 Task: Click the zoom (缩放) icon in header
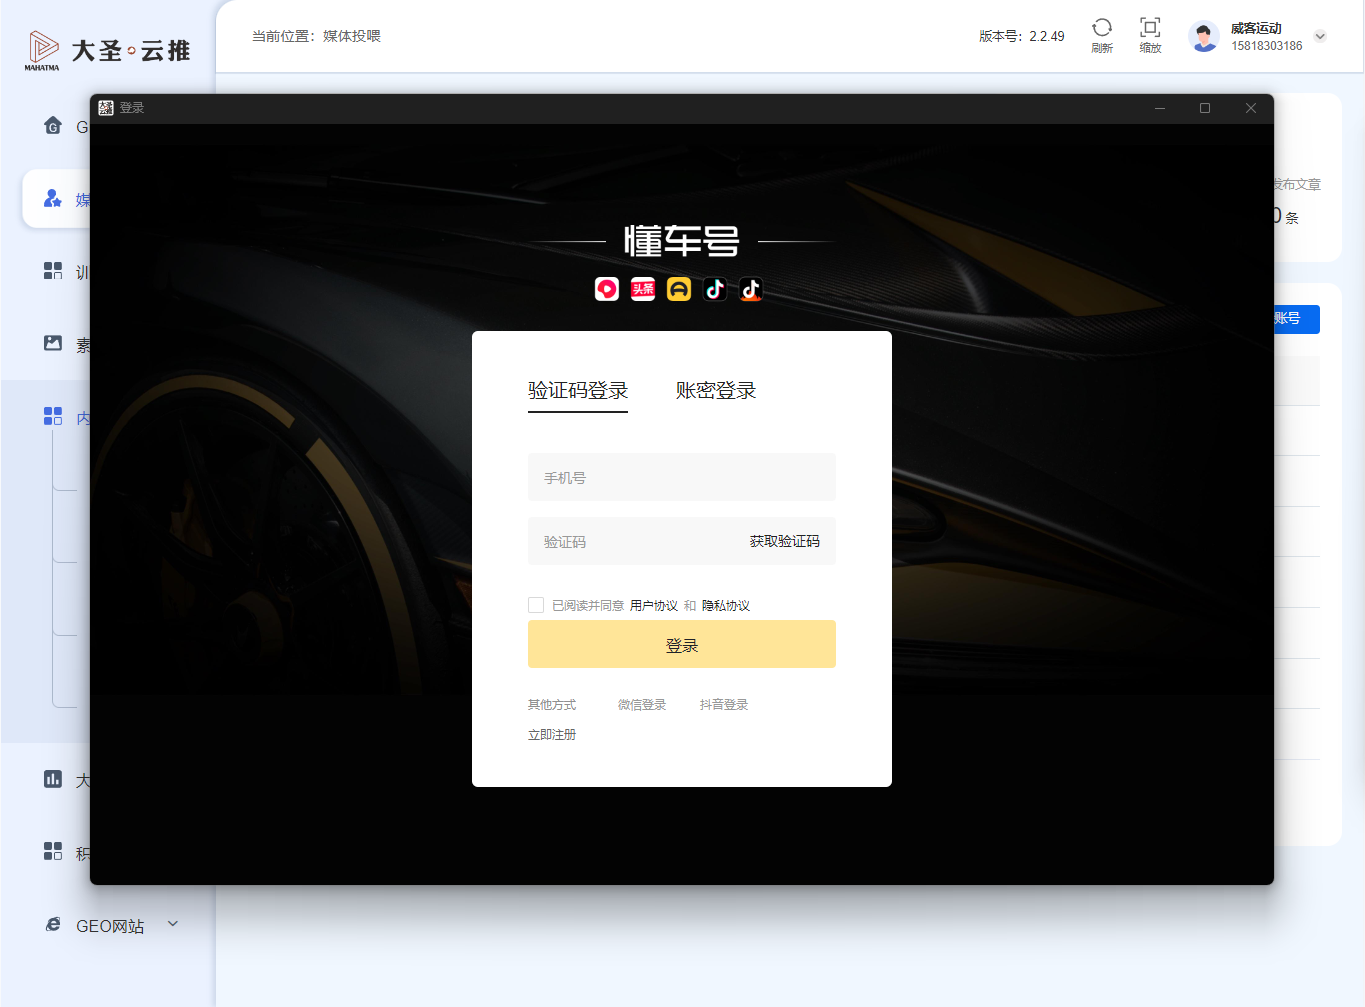(1150, 28)
